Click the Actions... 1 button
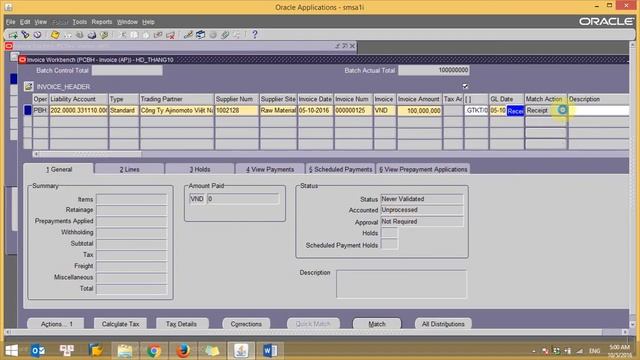Screen dimensions: 640x360 click(x=56, y=324)
